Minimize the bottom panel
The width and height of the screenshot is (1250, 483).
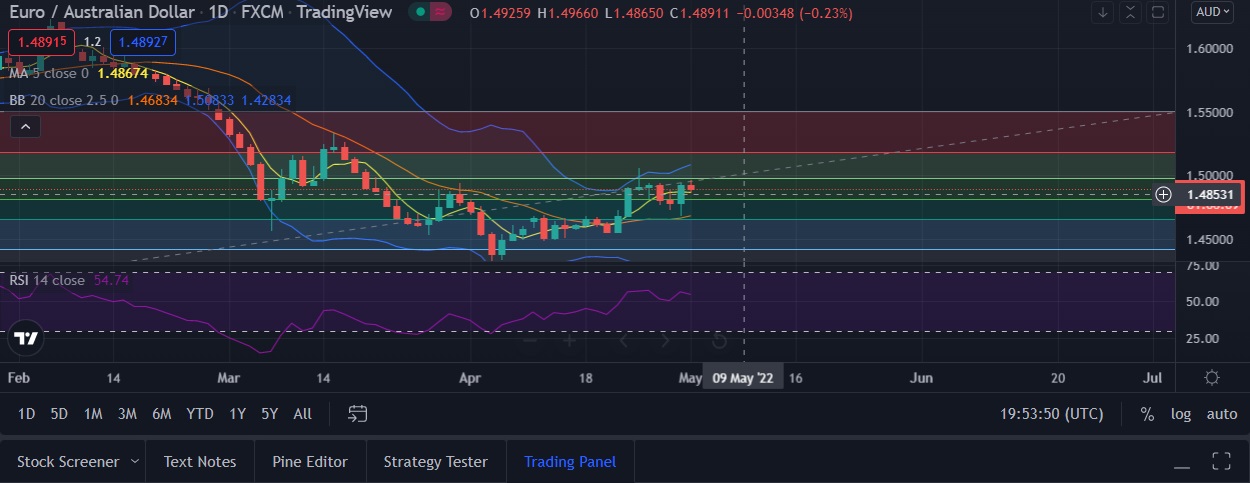[1183, 463]
